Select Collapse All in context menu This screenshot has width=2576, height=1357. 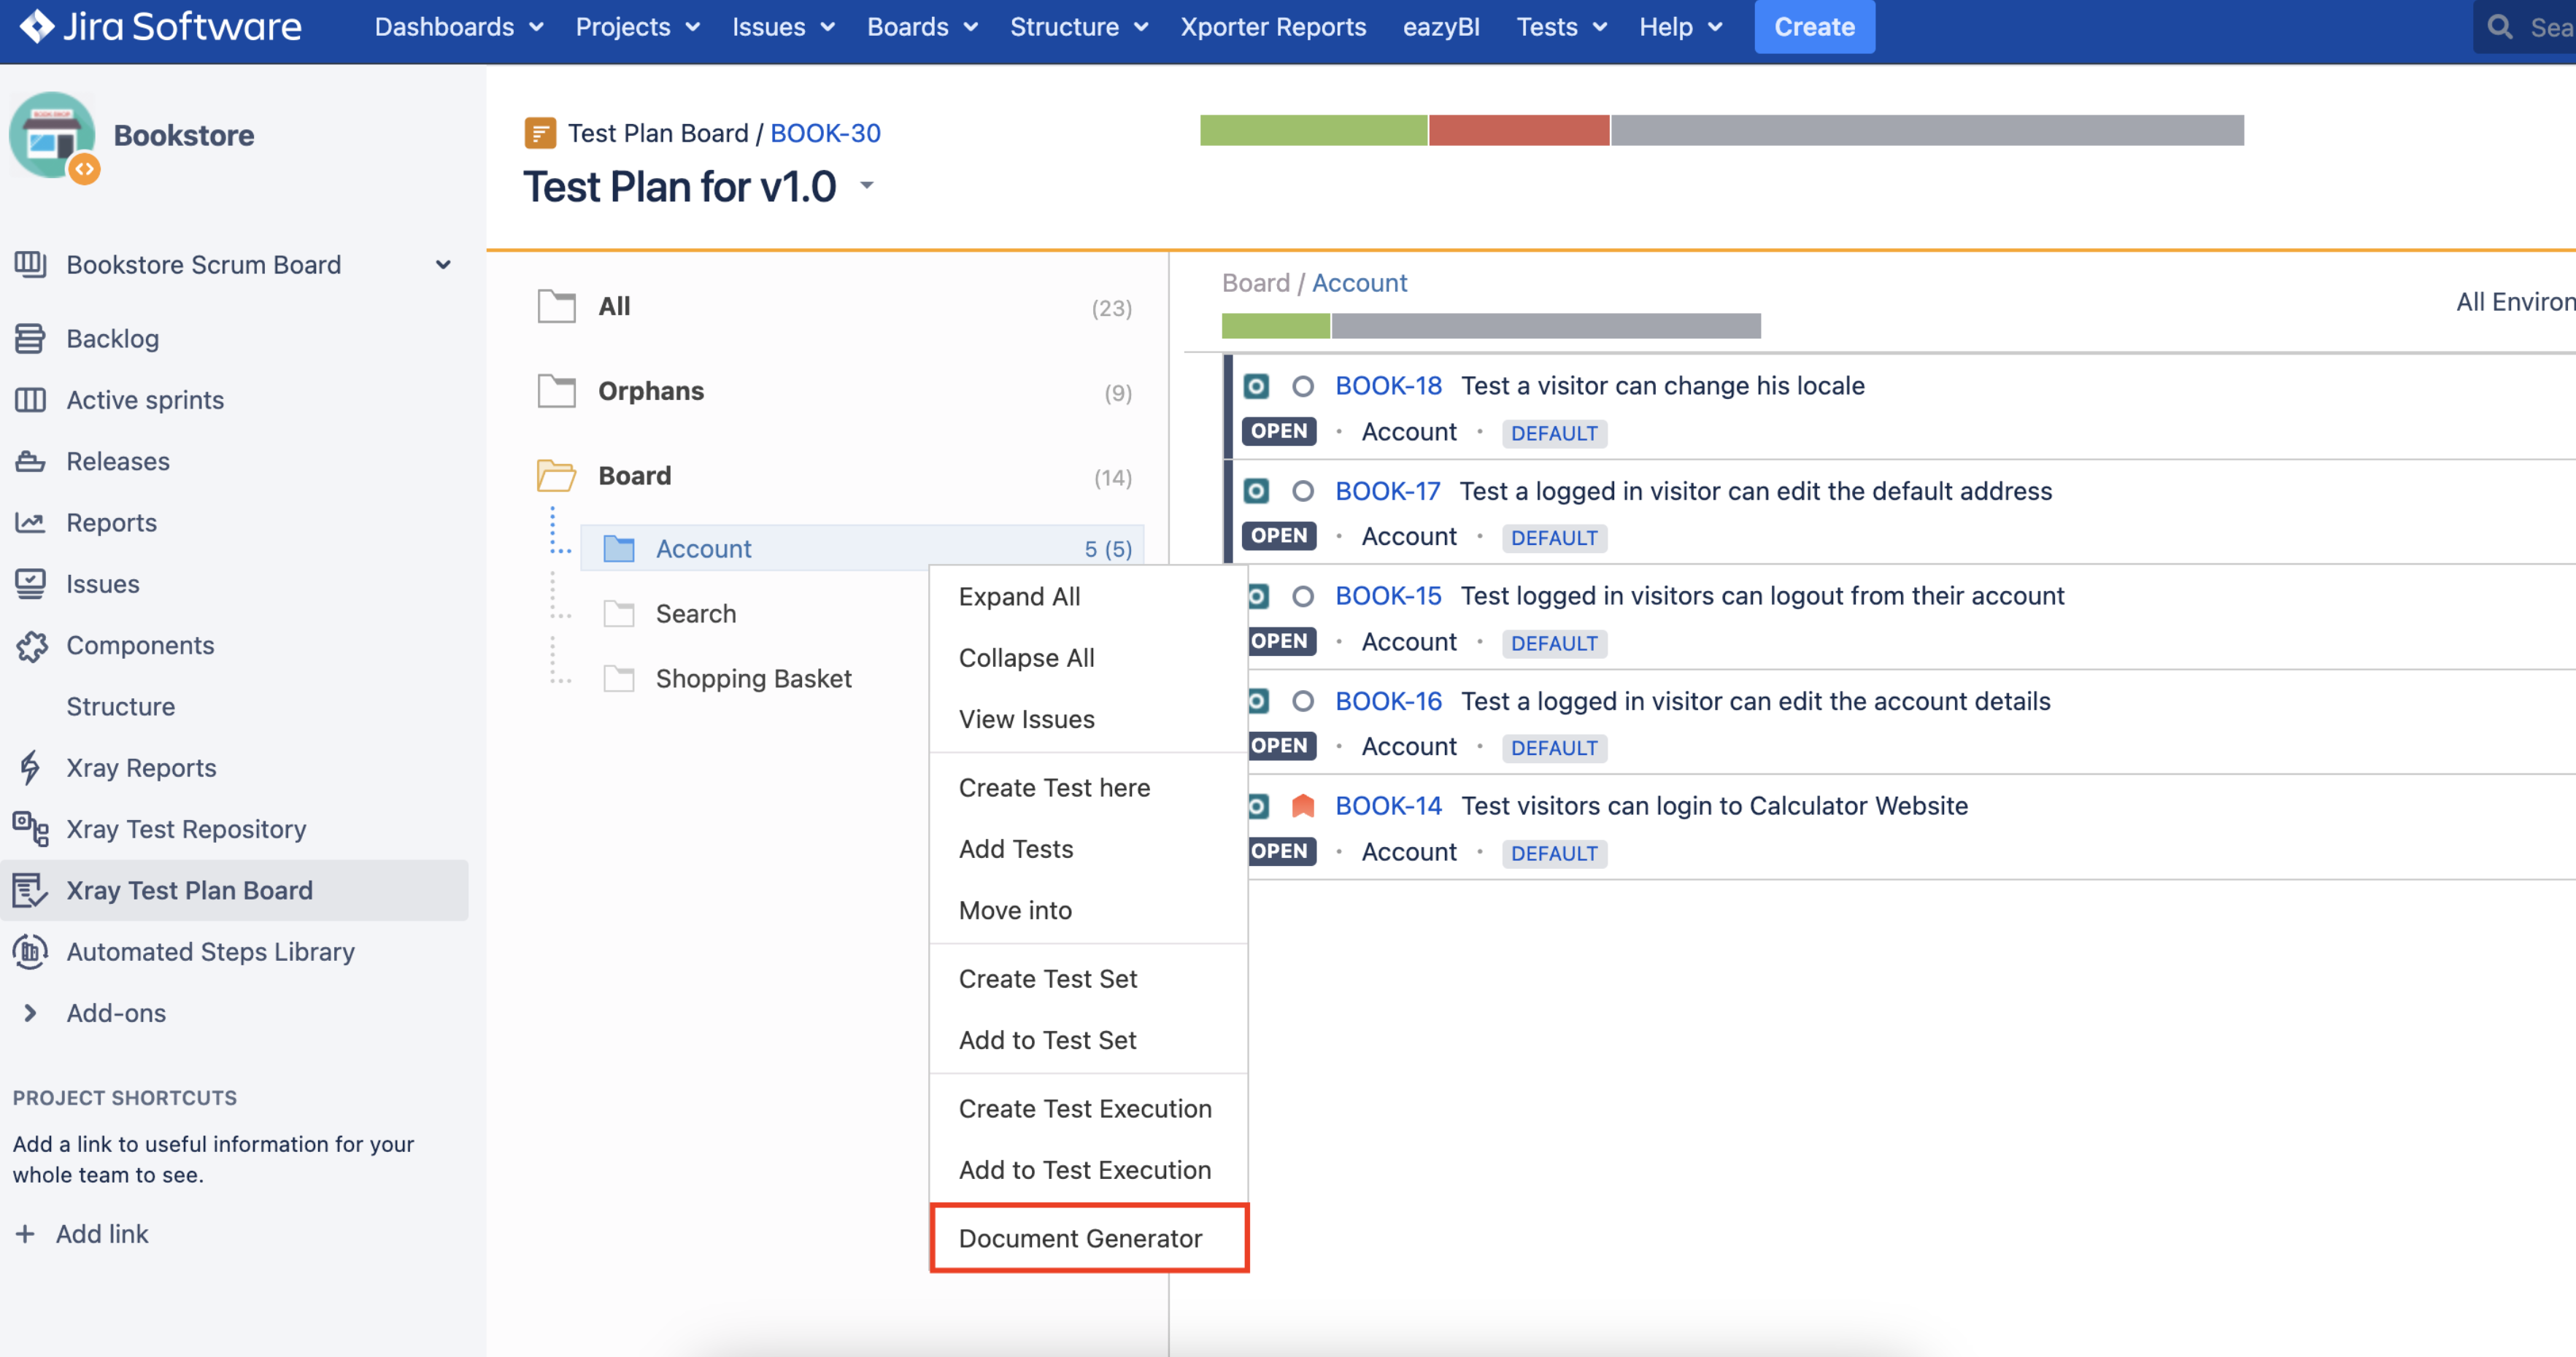(x=1088, y=658)
